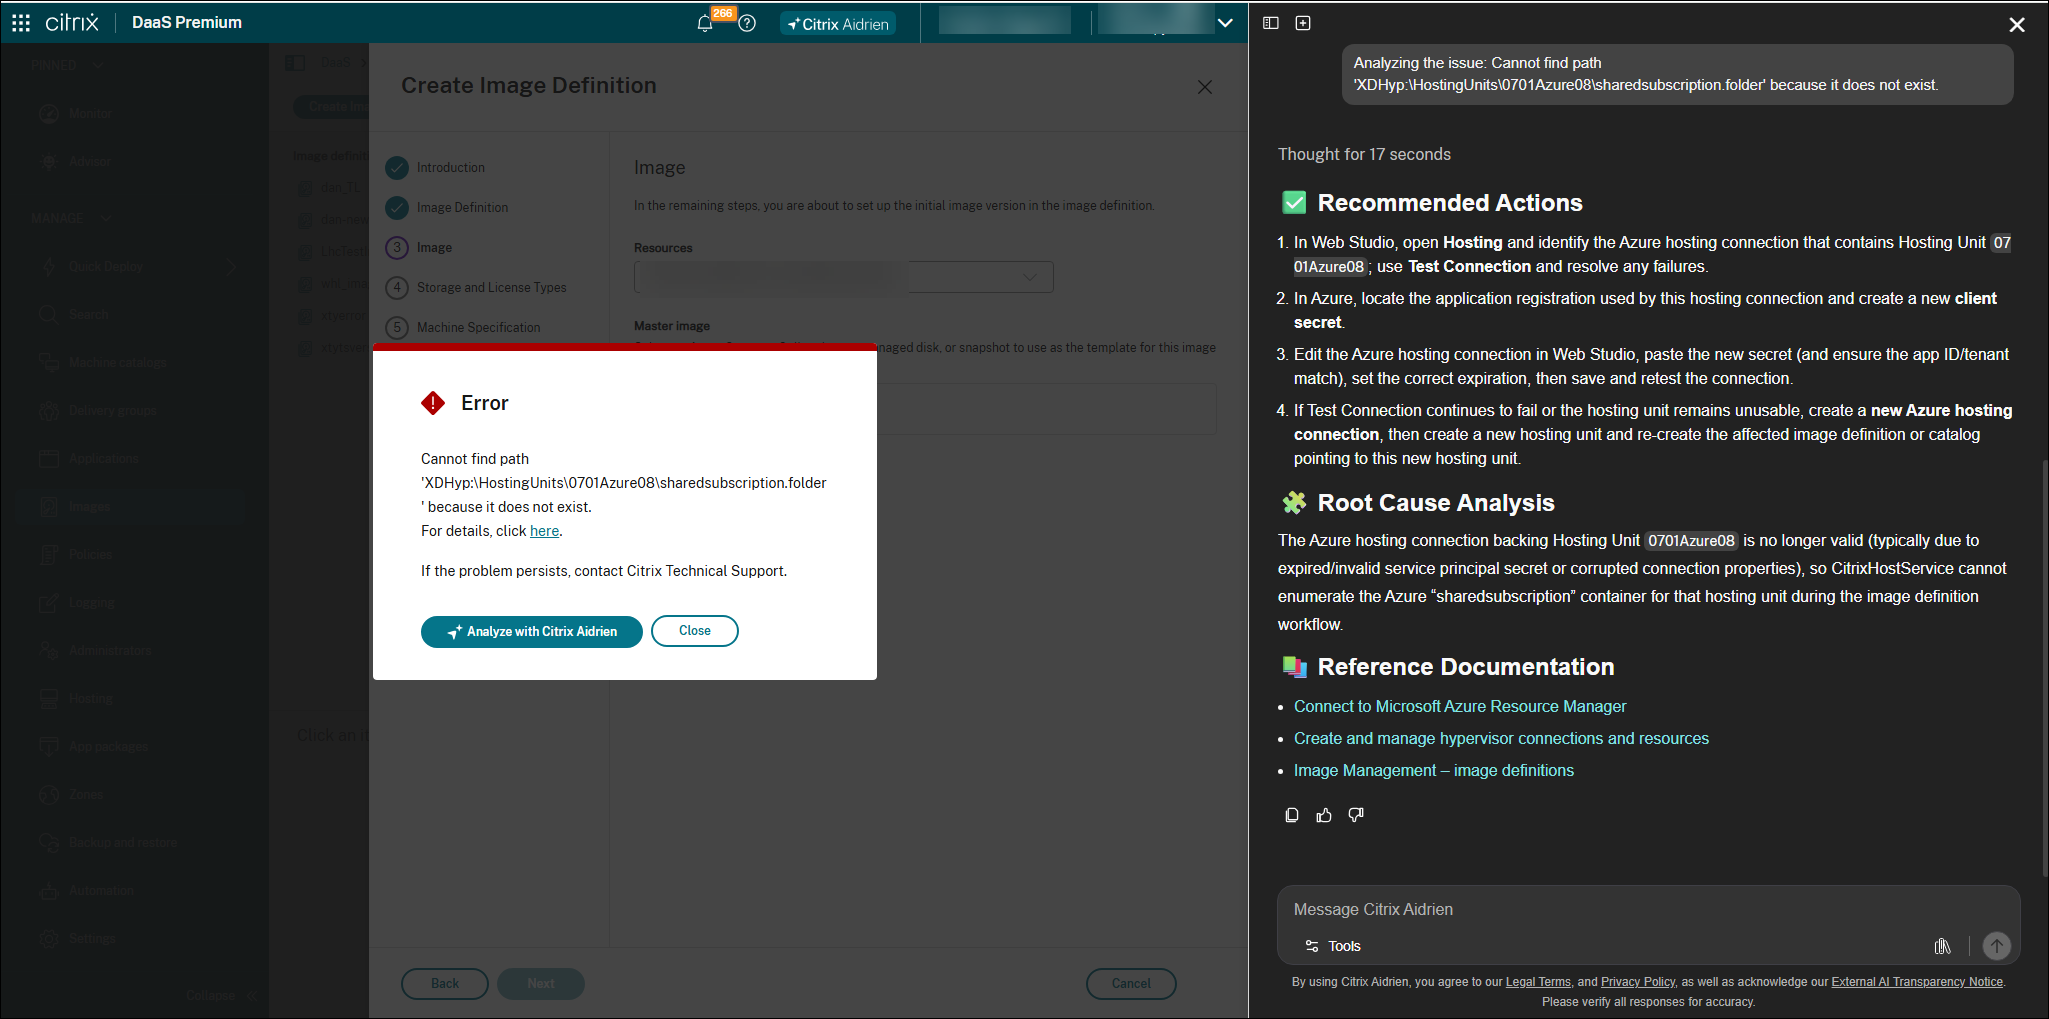2049x1019 pixels.
Task: Send the message with arrow button
Action: (1997, 946)
